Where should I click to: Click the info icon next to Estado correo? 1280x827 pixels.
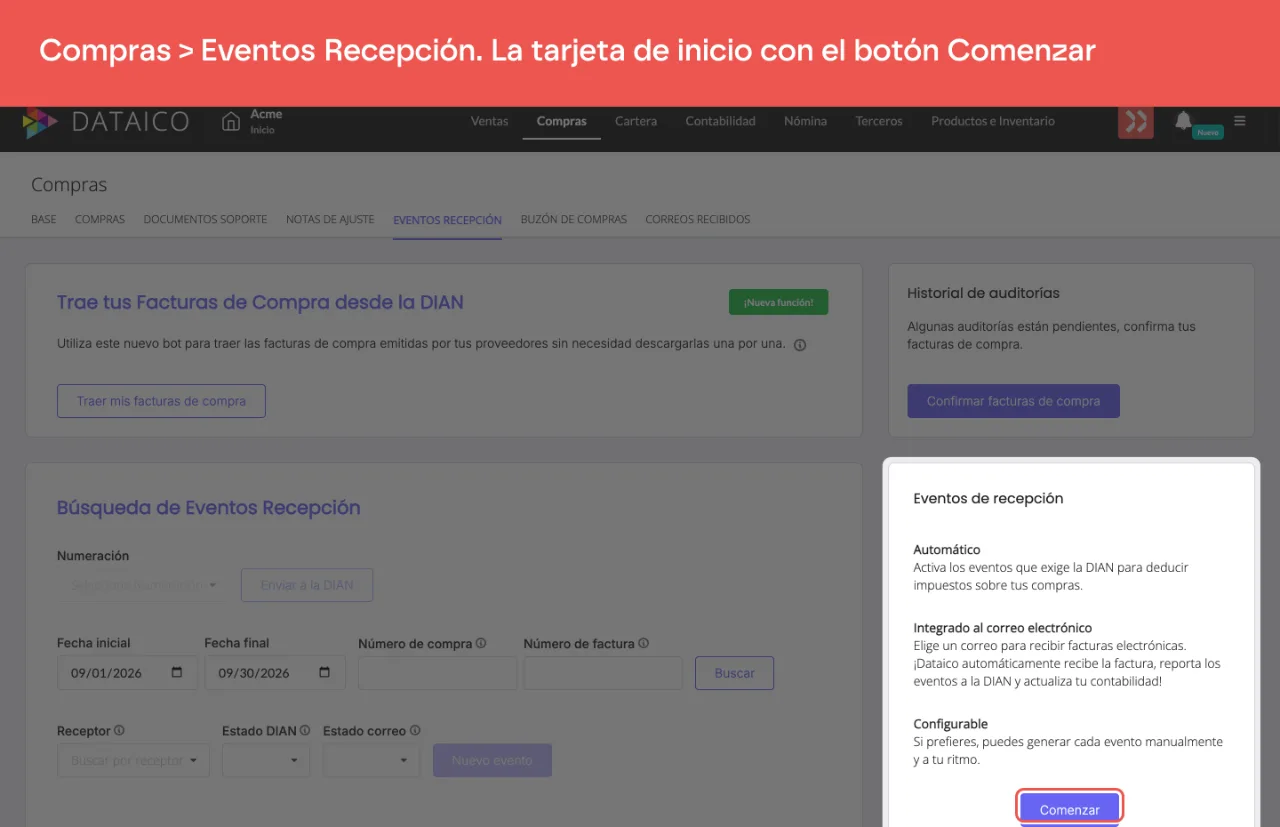[415, 731]
